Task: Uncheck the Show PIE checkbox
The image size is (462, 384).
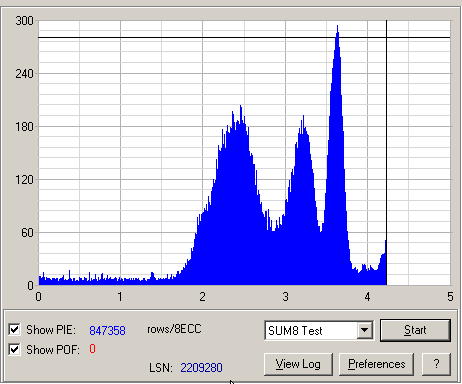Action: click(14, 330)
